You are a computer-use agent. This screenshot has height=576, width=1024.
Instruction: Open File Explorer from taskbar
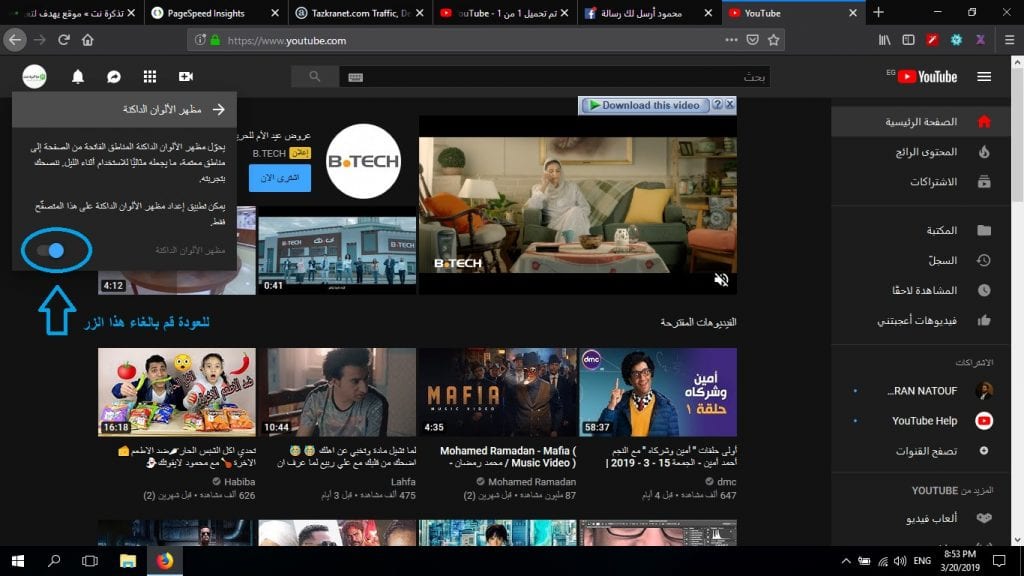pyautogui.click(x=128, y=561)
